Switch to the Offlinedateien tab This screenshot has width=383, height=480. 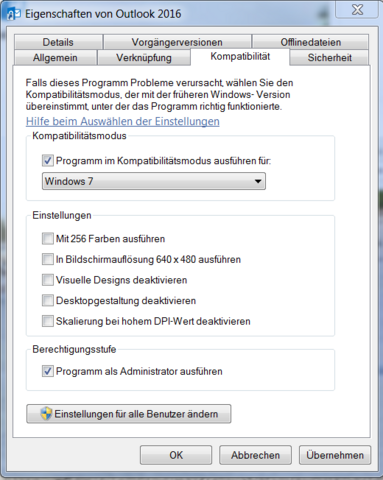[310, 42]
